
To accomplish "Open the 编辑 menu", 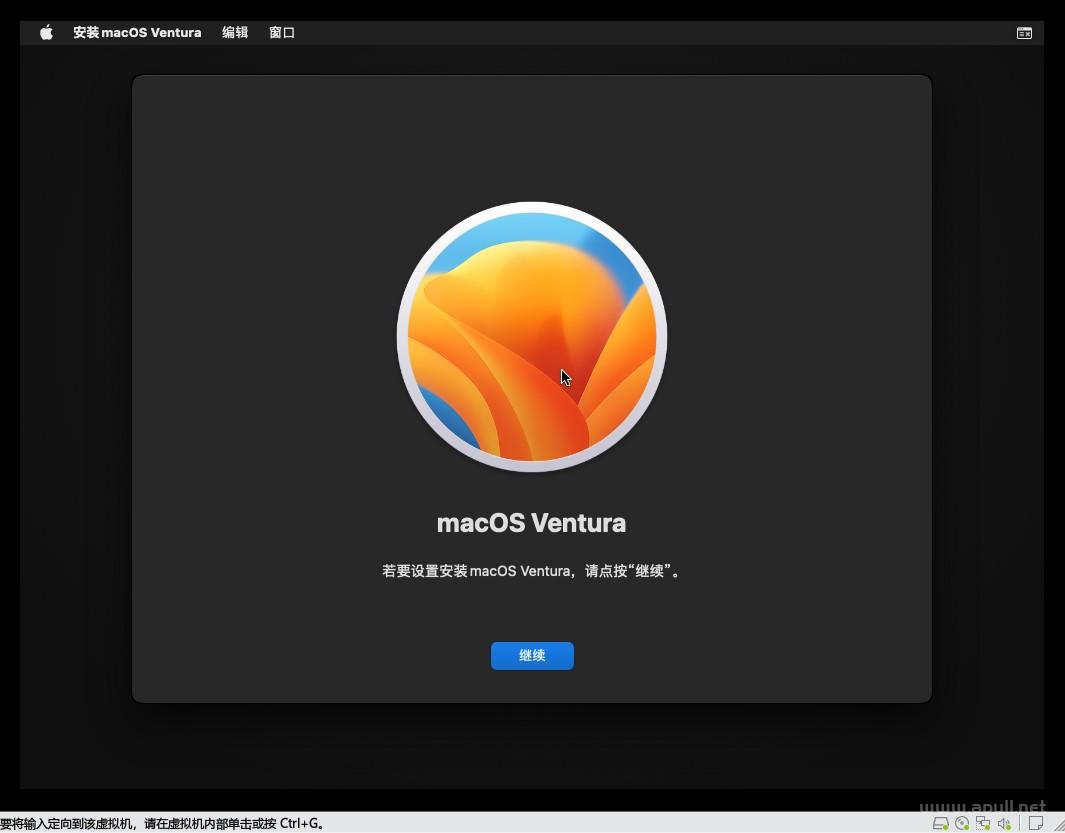I will coord(235,33).
